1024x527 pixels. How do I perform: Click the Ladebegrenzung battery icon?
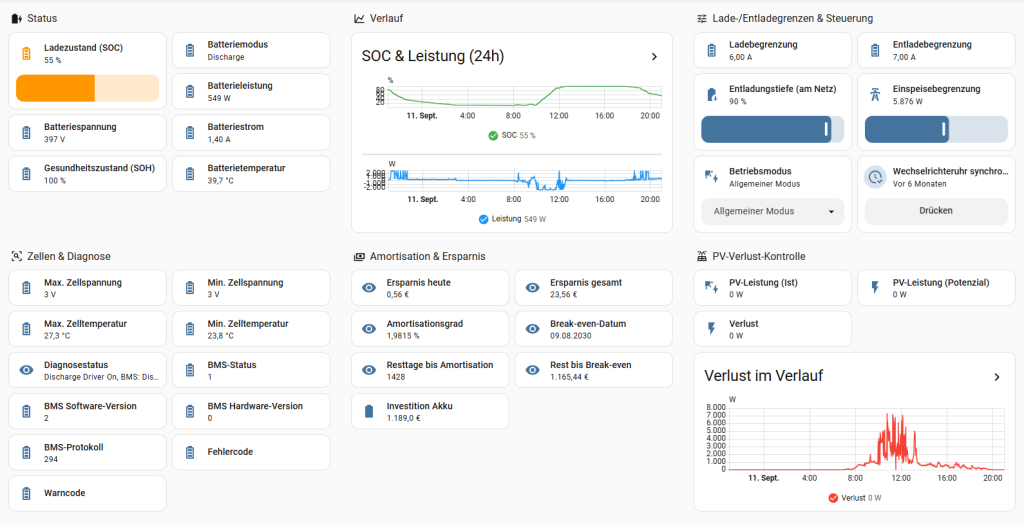tap(712, 50)
